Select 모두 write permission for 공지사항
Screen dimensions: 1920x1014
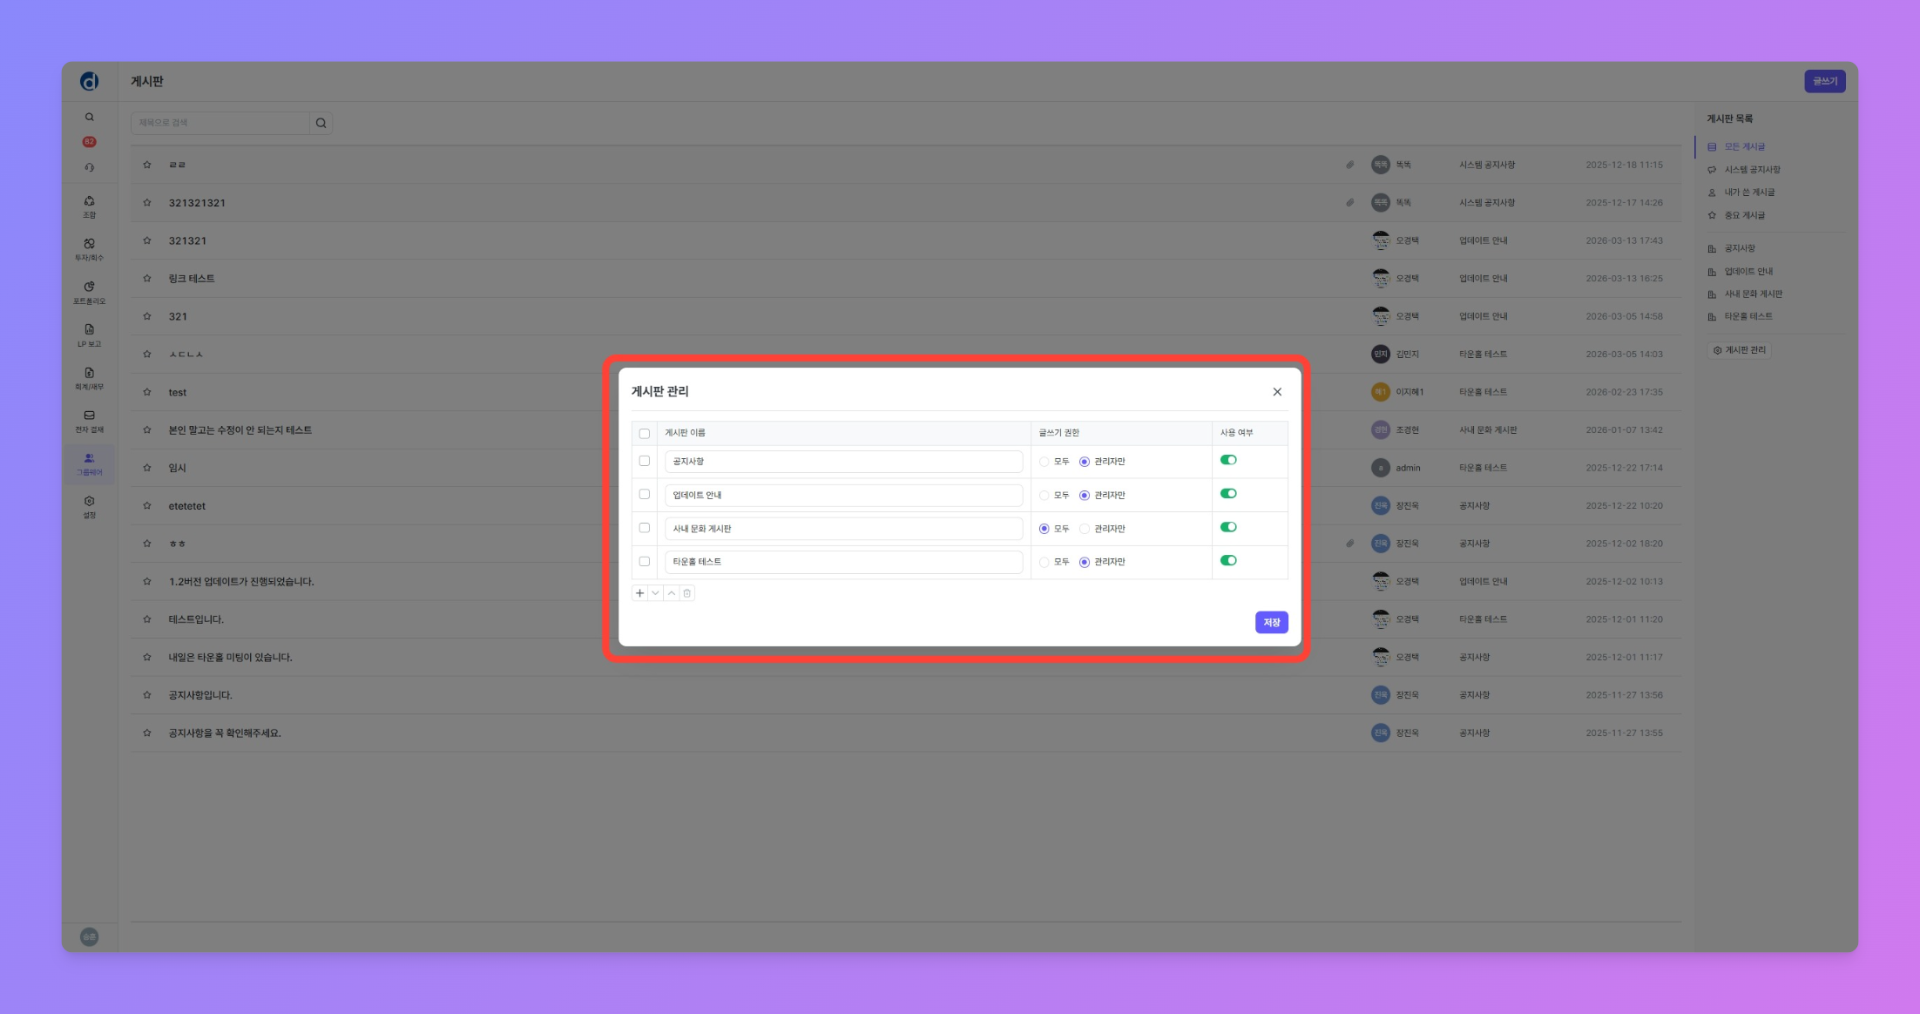point(1044,462)
